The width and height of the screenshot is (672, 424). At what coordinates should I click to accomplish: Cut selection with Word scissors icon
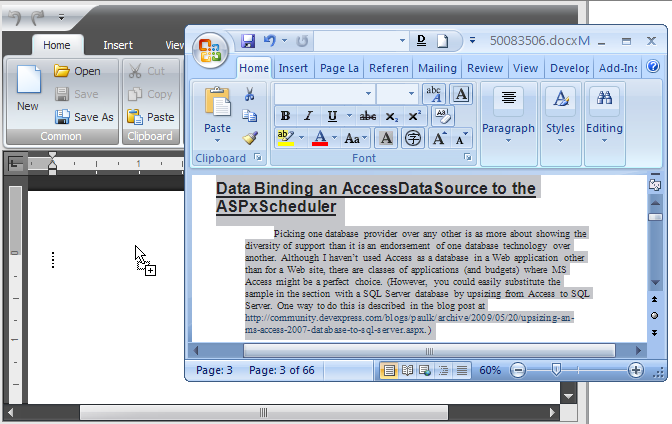point(249,94)
